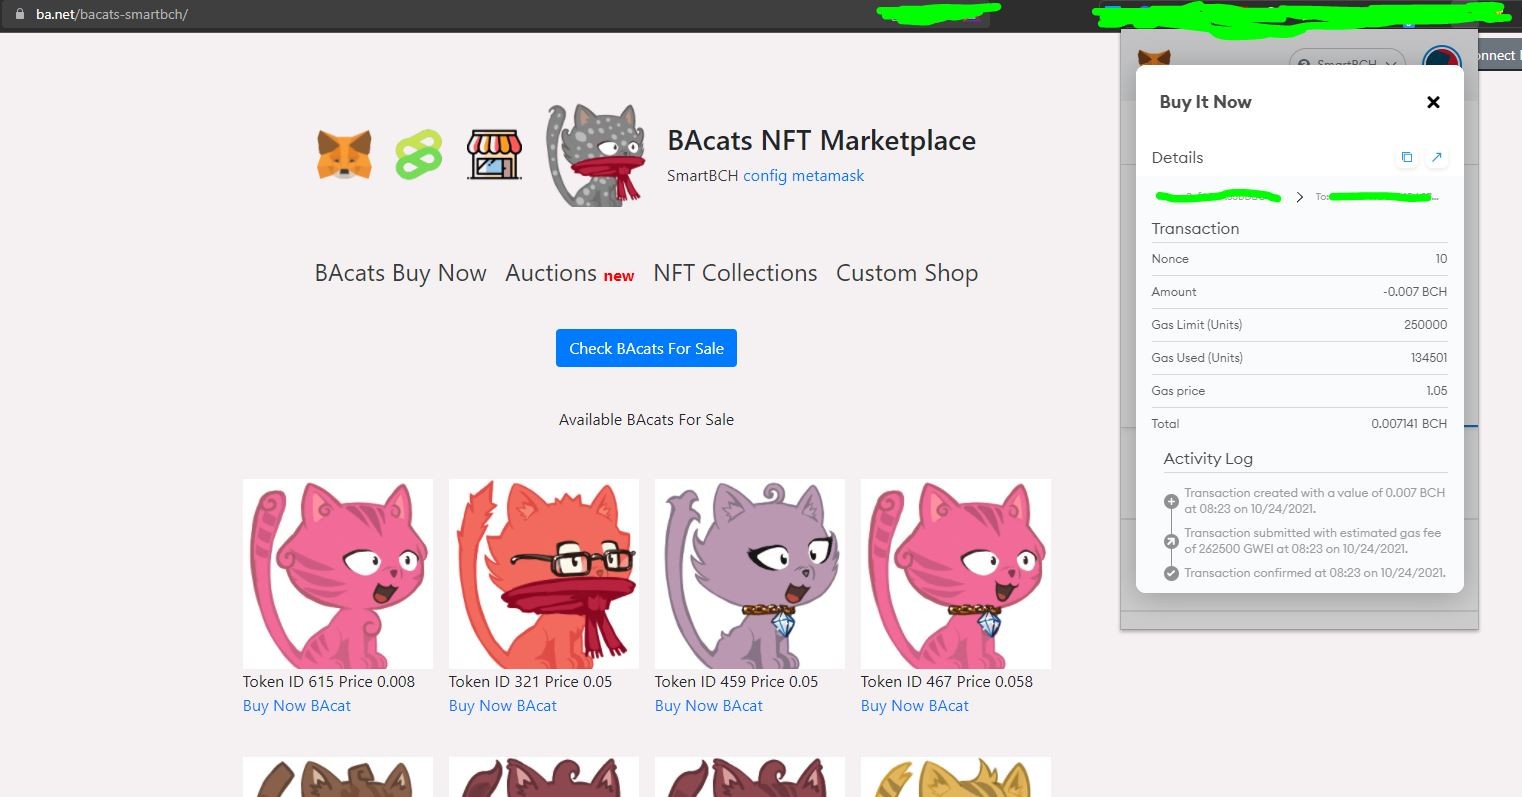Image resolution: width=1522 pixels, height=797 pixels.
Task: Select pink cat thumbnail for Token ID 615
Action: pyautogui.click(x=338, y=574)
